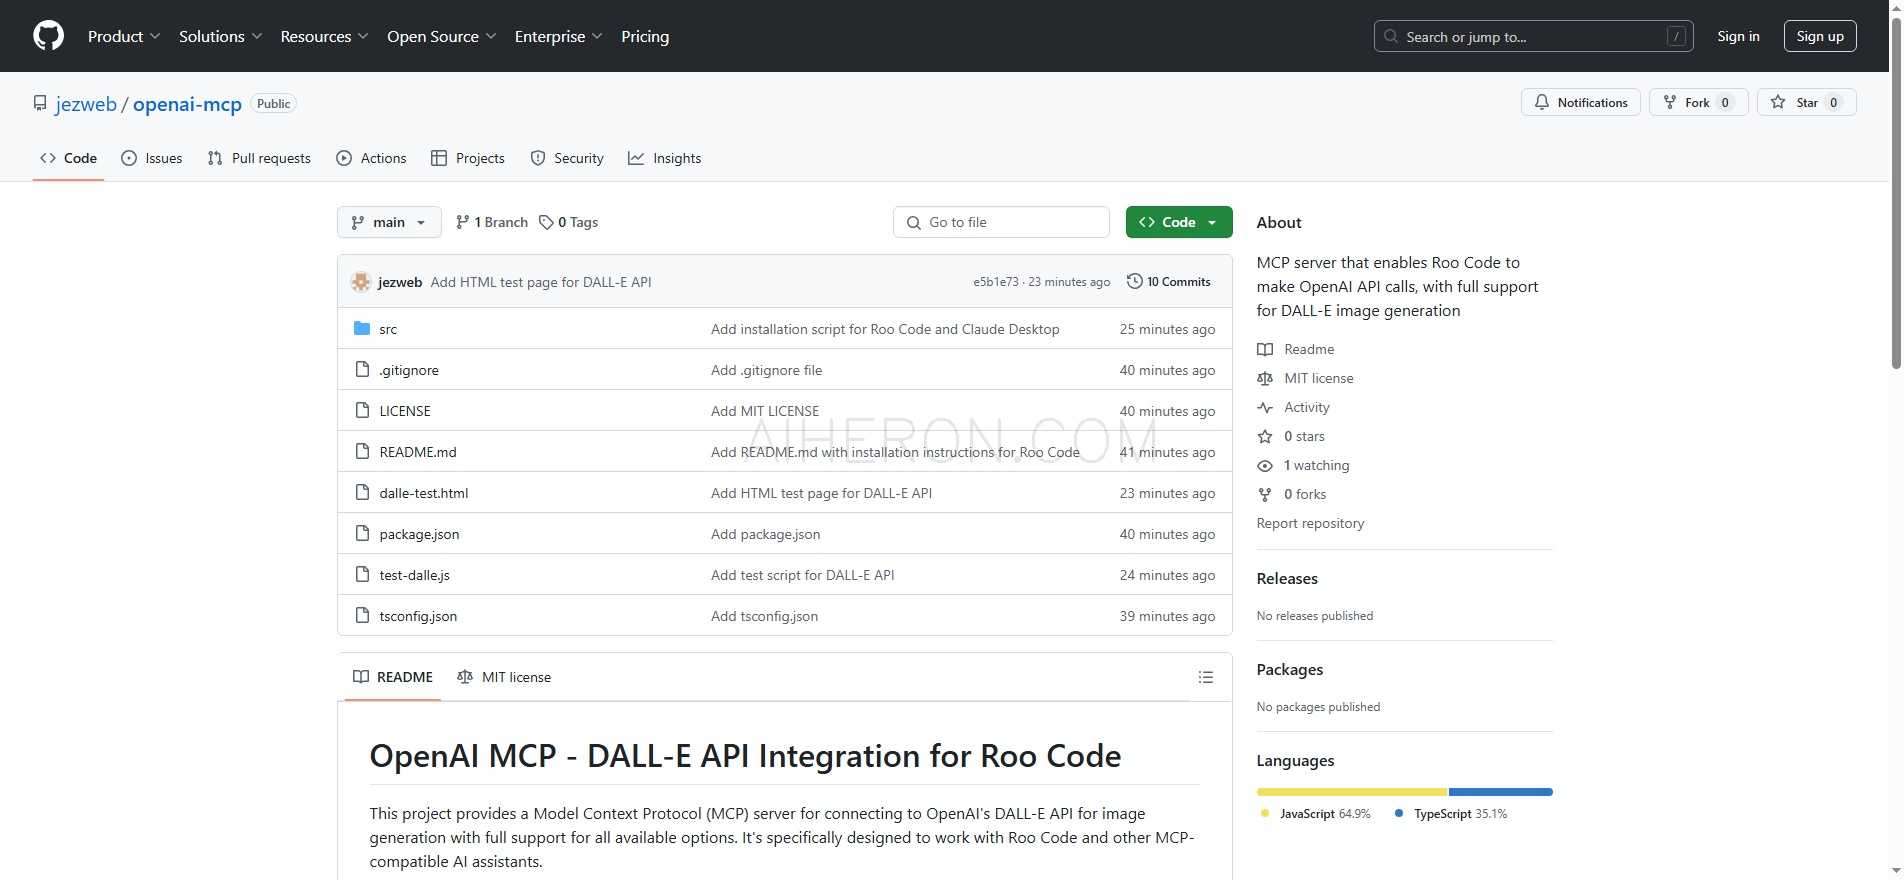Fork the repository with Fork button
This screenshot has height=880, width=1904.
pyautogui.click(x=1698, y=102)
